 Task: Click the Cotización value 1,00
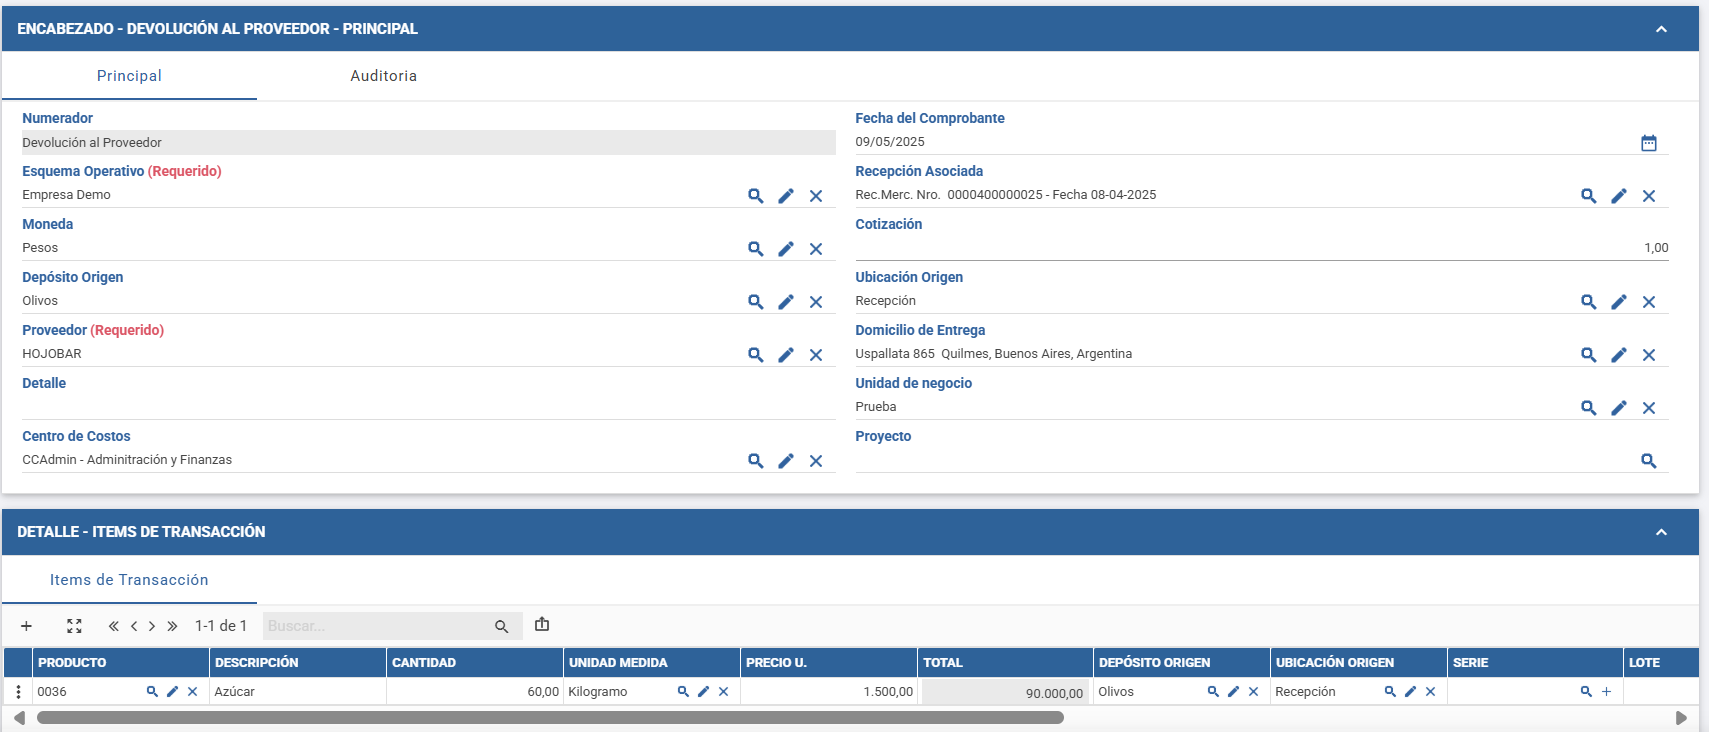1656,248
